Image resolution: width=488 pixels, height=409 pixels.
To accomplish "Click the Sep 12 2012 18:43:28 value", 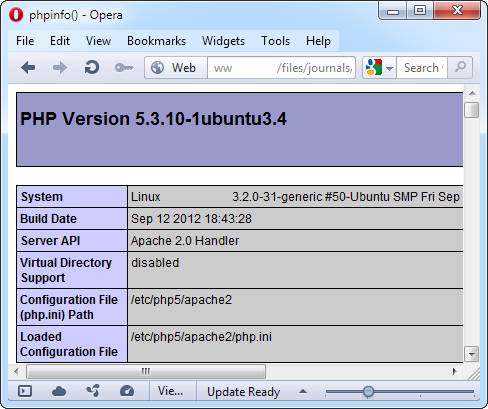I will [x=191, y=219].
